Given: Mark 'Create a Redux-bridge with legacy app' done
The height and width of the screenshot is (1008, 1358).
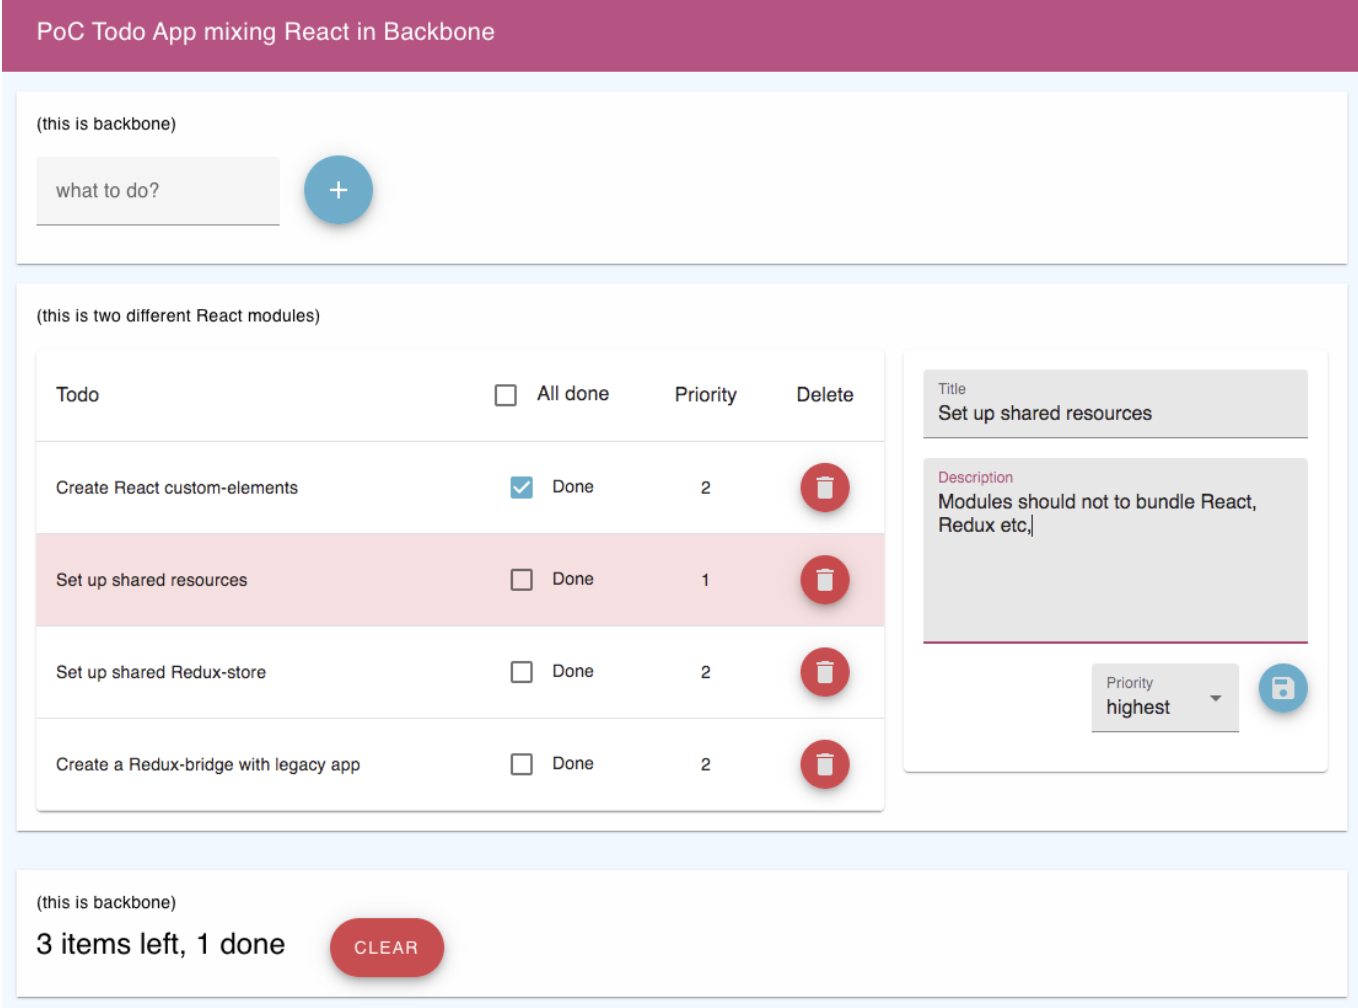Looking at the screenshot, I should tap(521, 764).
